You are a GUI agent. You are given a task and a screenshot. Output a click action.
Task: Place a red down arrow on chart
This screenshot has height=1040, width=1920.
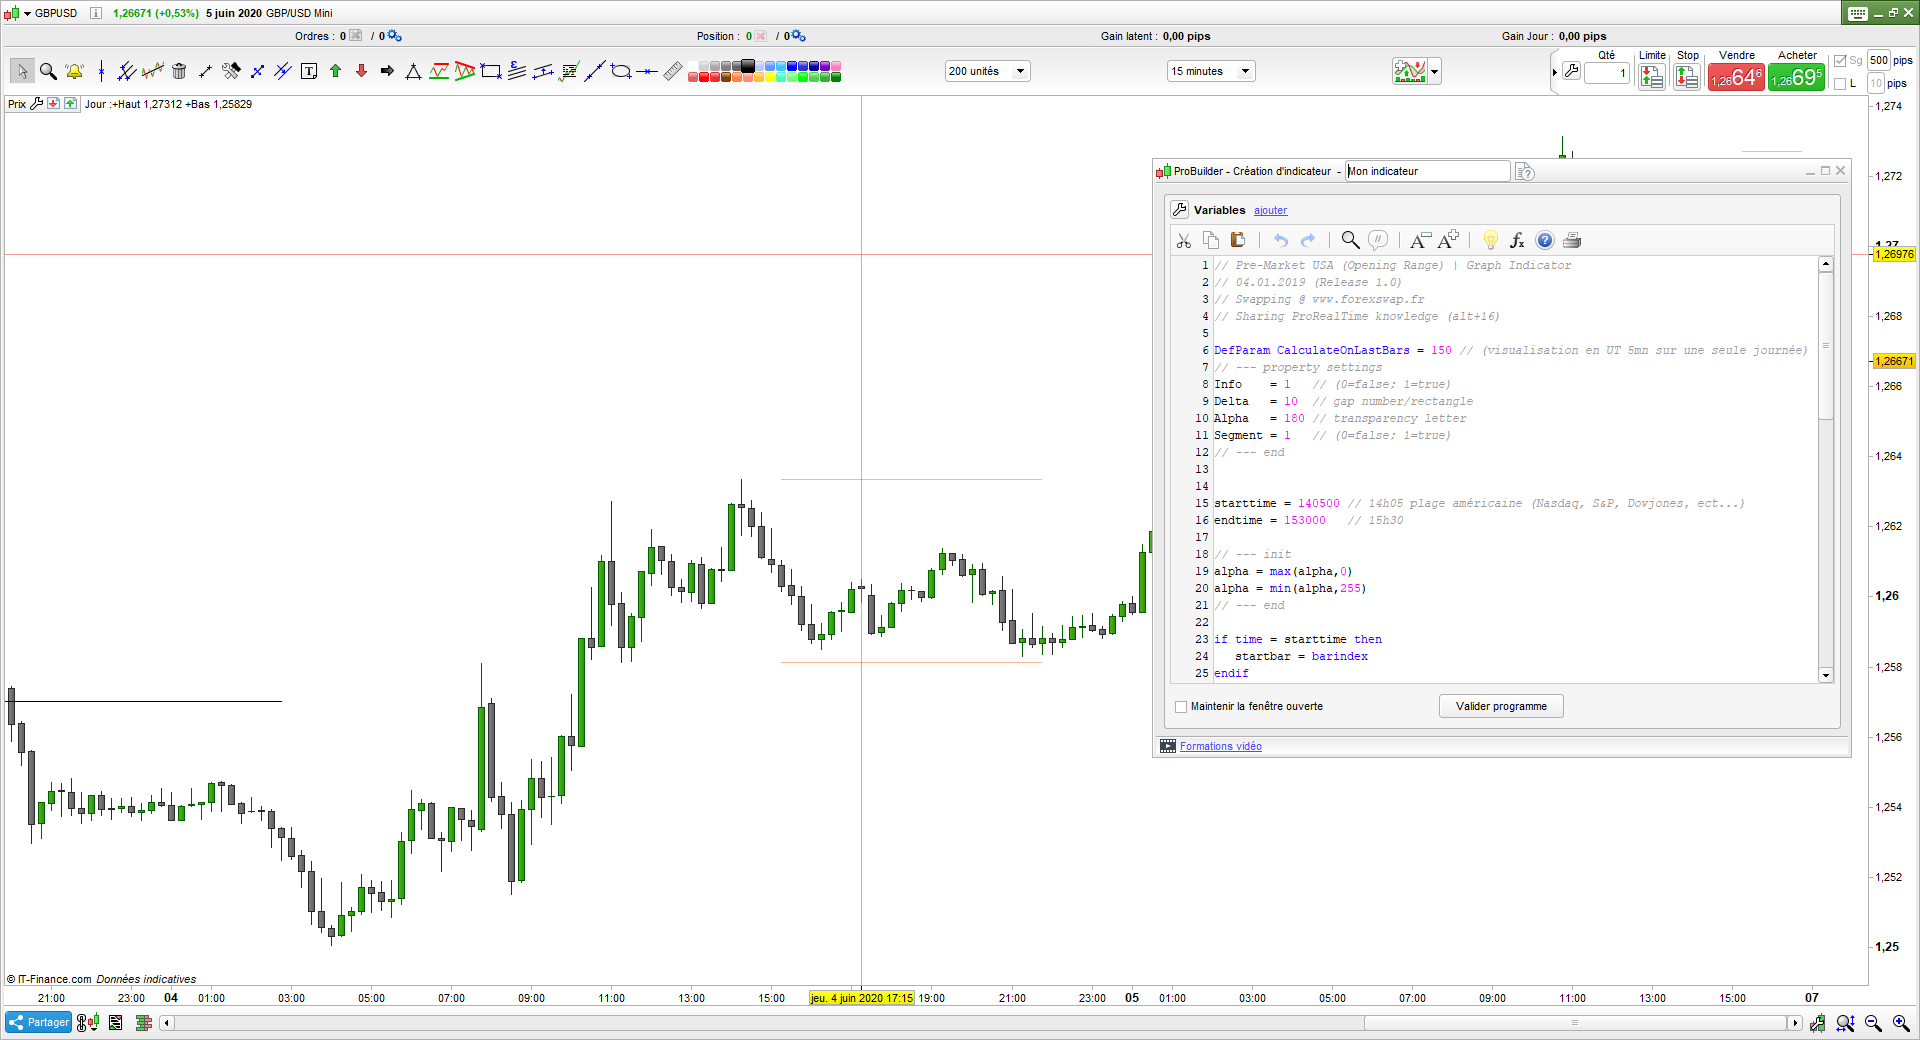click(361, 71)
